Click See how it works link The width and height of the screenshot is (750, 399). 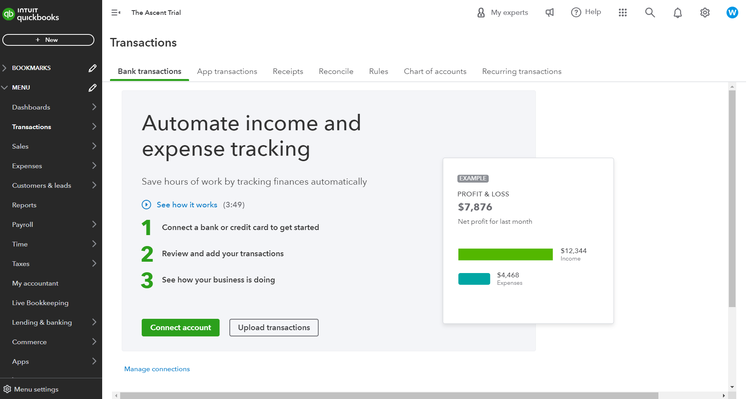click(x=187, y=205)
